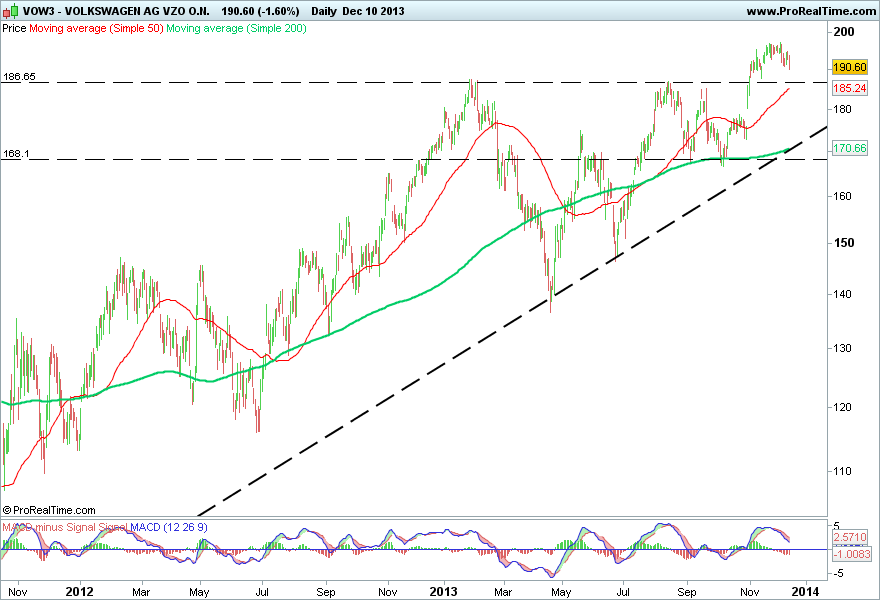The height and width of the screenshot is (600, 880).
Task: Click the May label between Mar and Jul 2012
Action: tap(199, 592)
